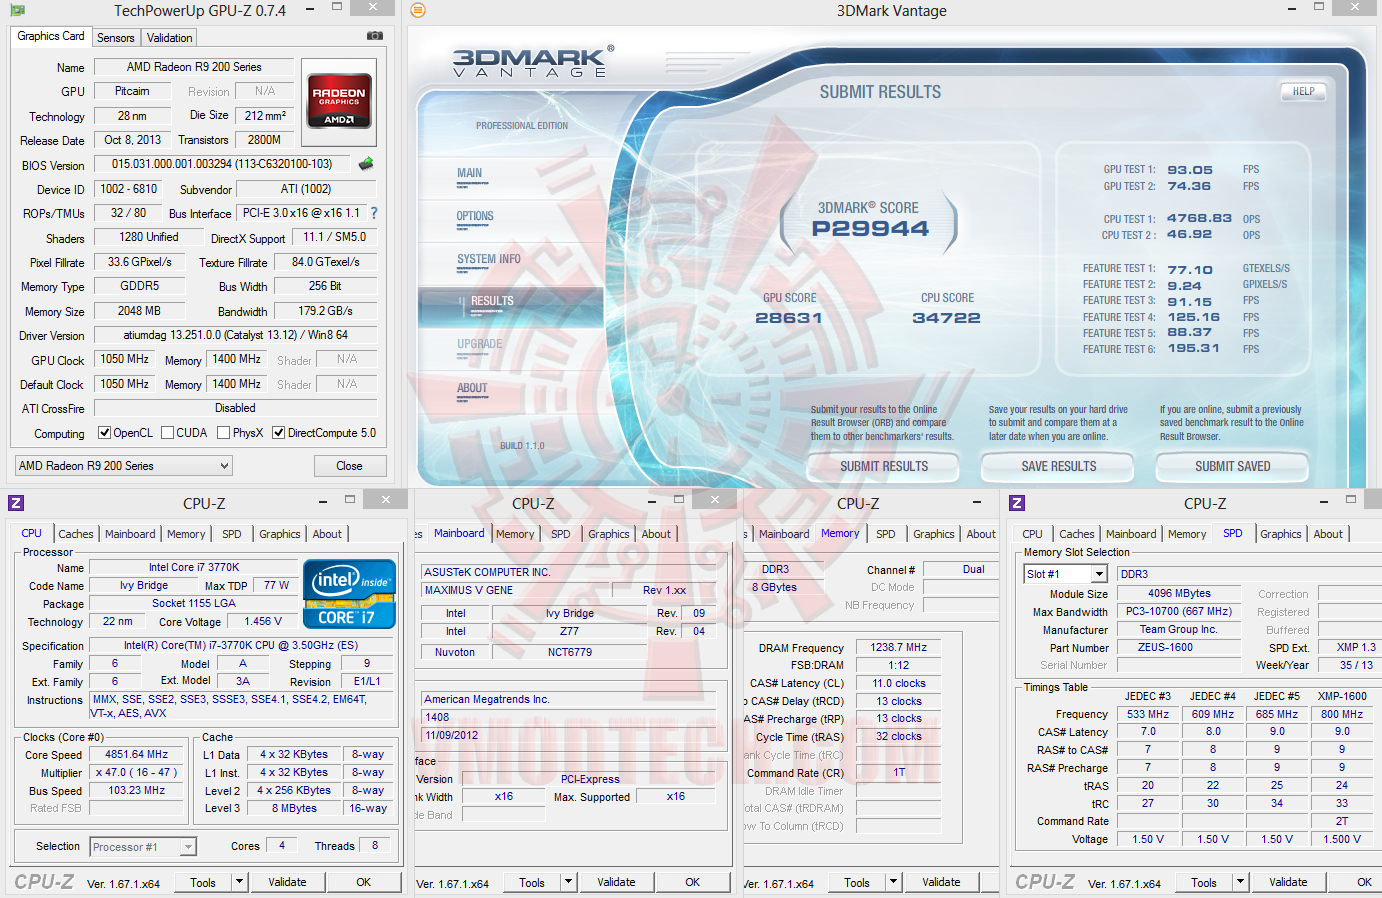
Task: Open the MAIN section in 3DMark Vantage
Action: pyautogui.click(x=470, y=173)
